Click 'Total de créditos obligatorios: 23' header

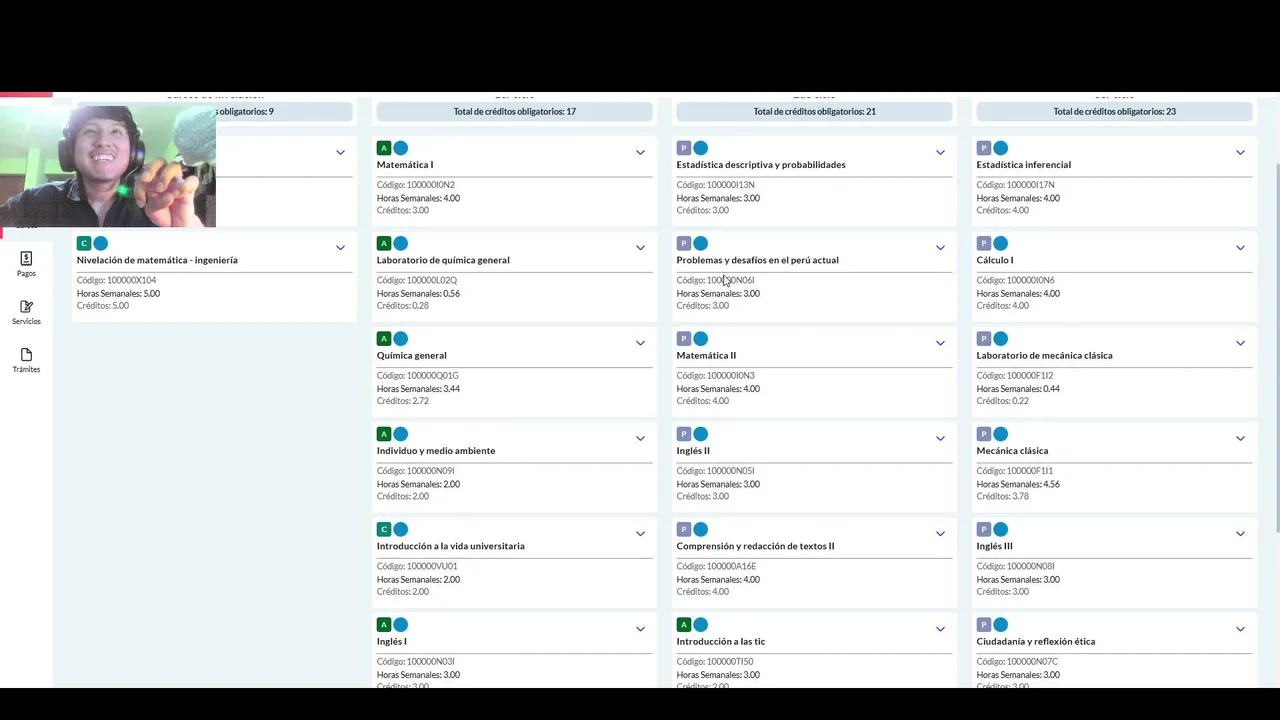tap(1114, 112)
